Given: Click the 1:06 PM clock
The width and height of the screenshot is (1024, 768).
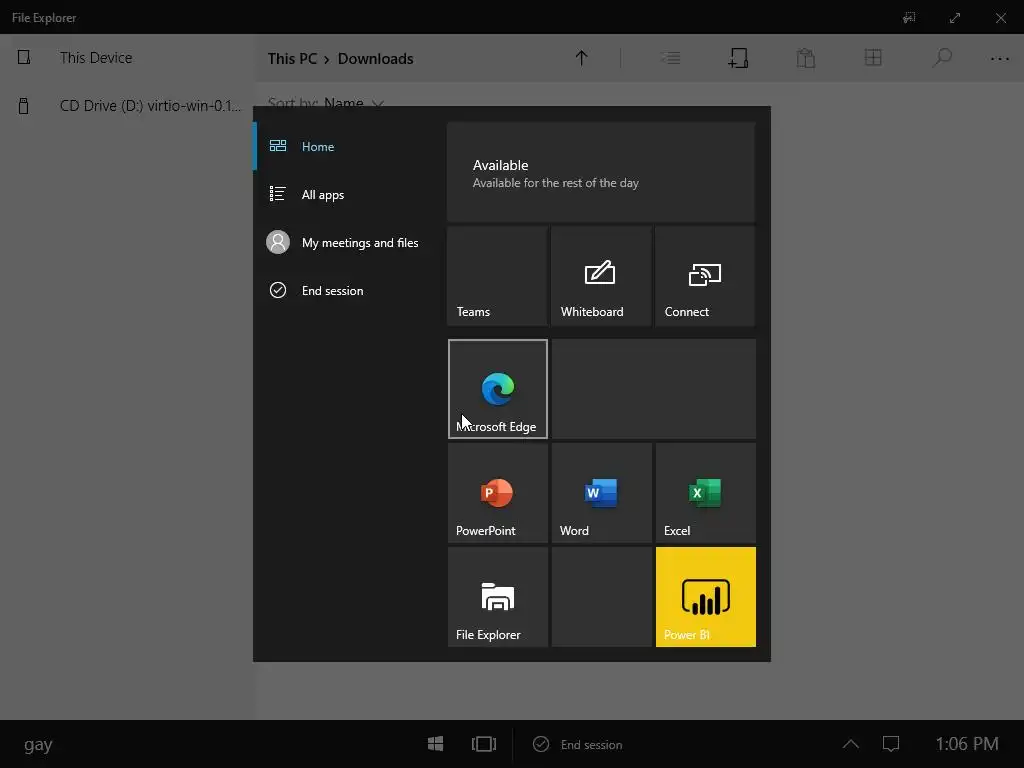Looking at the screenshot, I should click(967, 744).
